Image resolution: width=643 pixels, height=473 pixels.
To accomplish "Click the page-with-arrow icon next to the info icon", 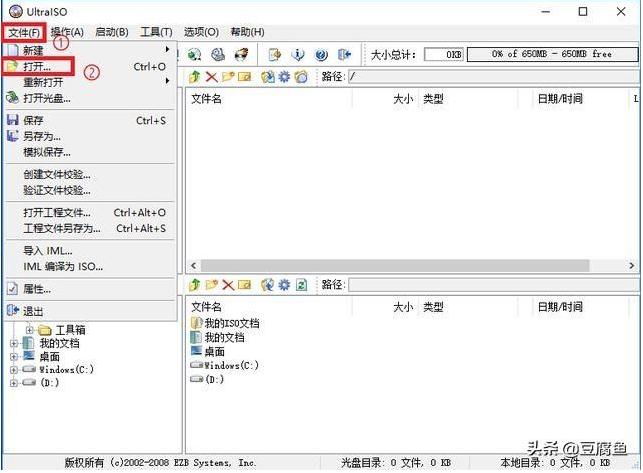I will [274, 54].
